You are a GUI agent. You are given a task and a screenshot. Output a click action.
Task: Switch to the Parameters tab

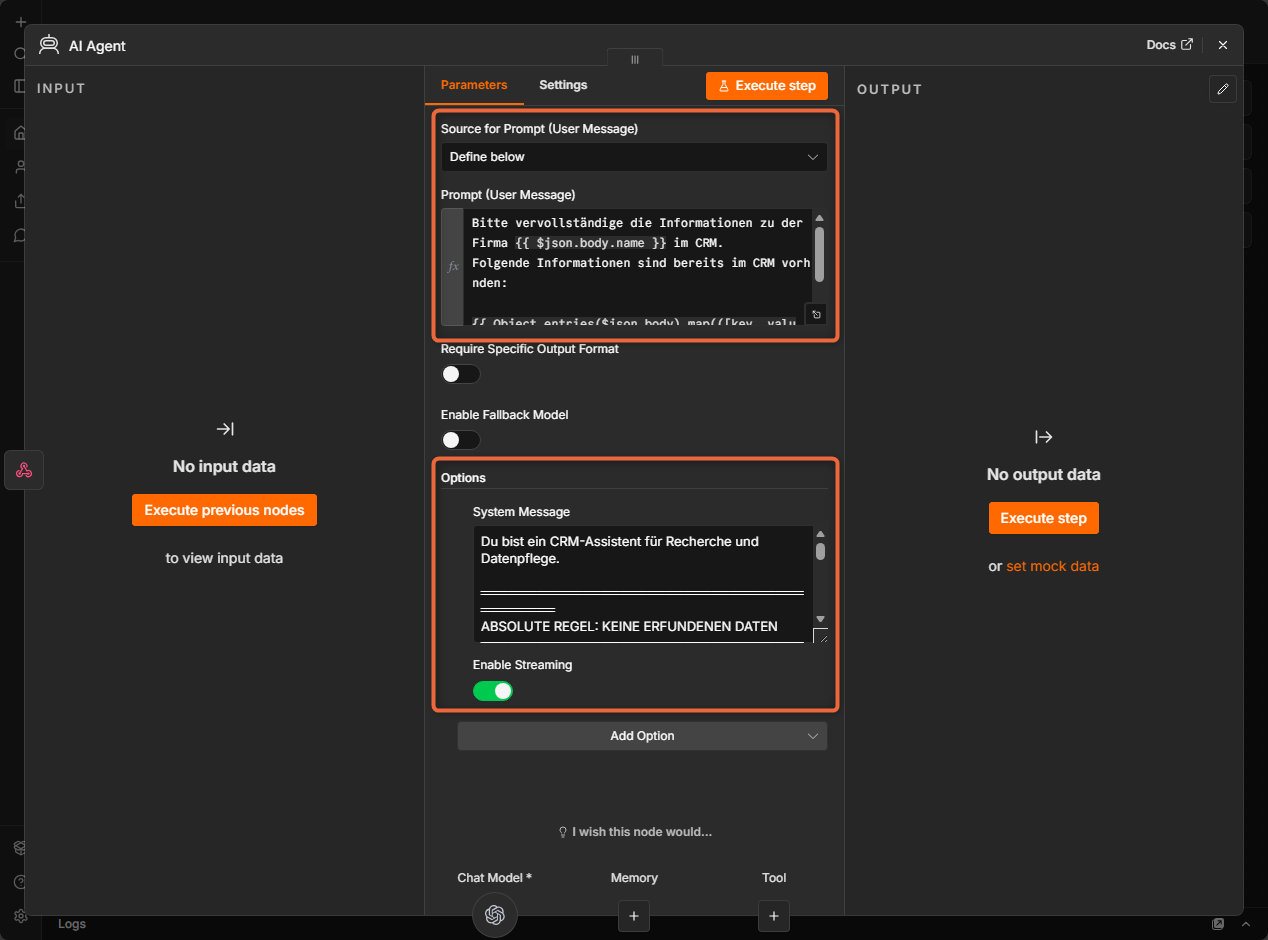point(474,85)
